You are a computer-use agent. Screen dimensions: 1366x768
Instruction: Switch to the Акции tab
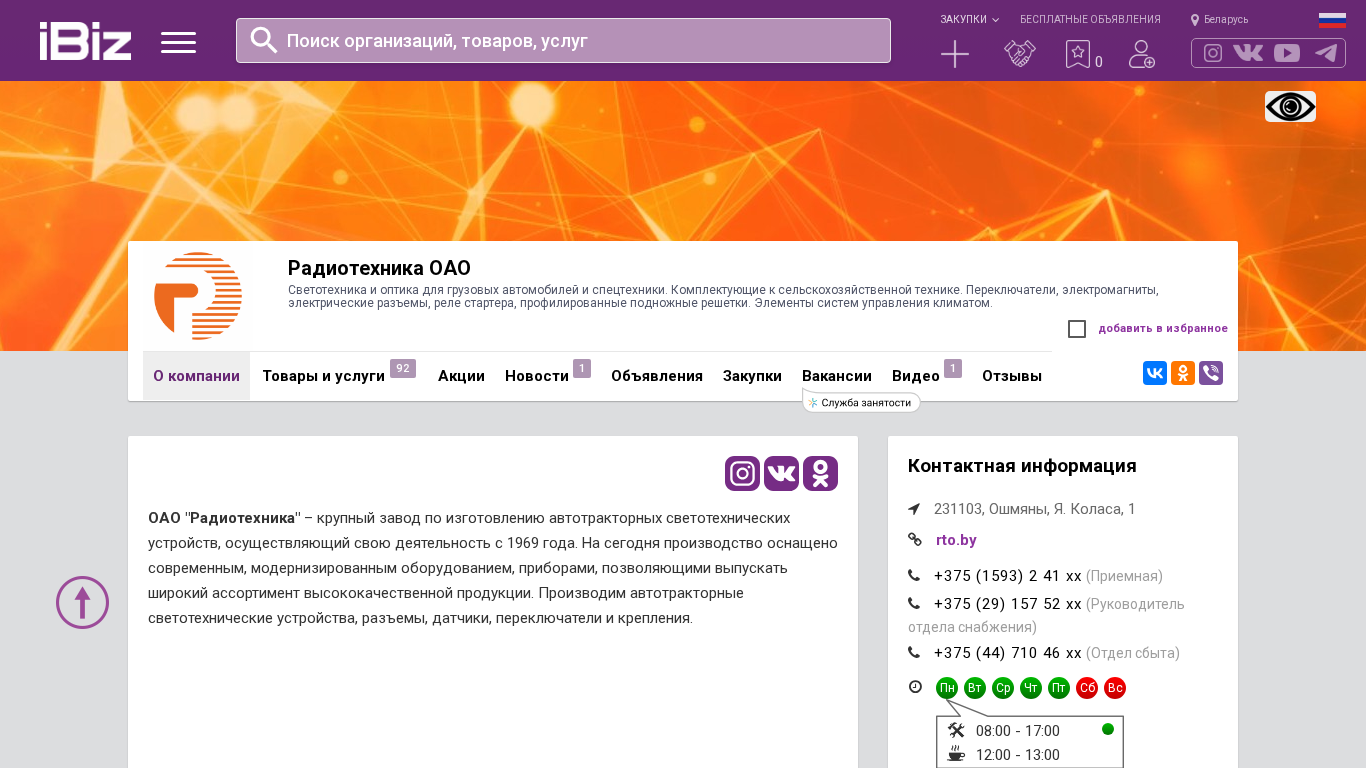click(x=461, y=376)
